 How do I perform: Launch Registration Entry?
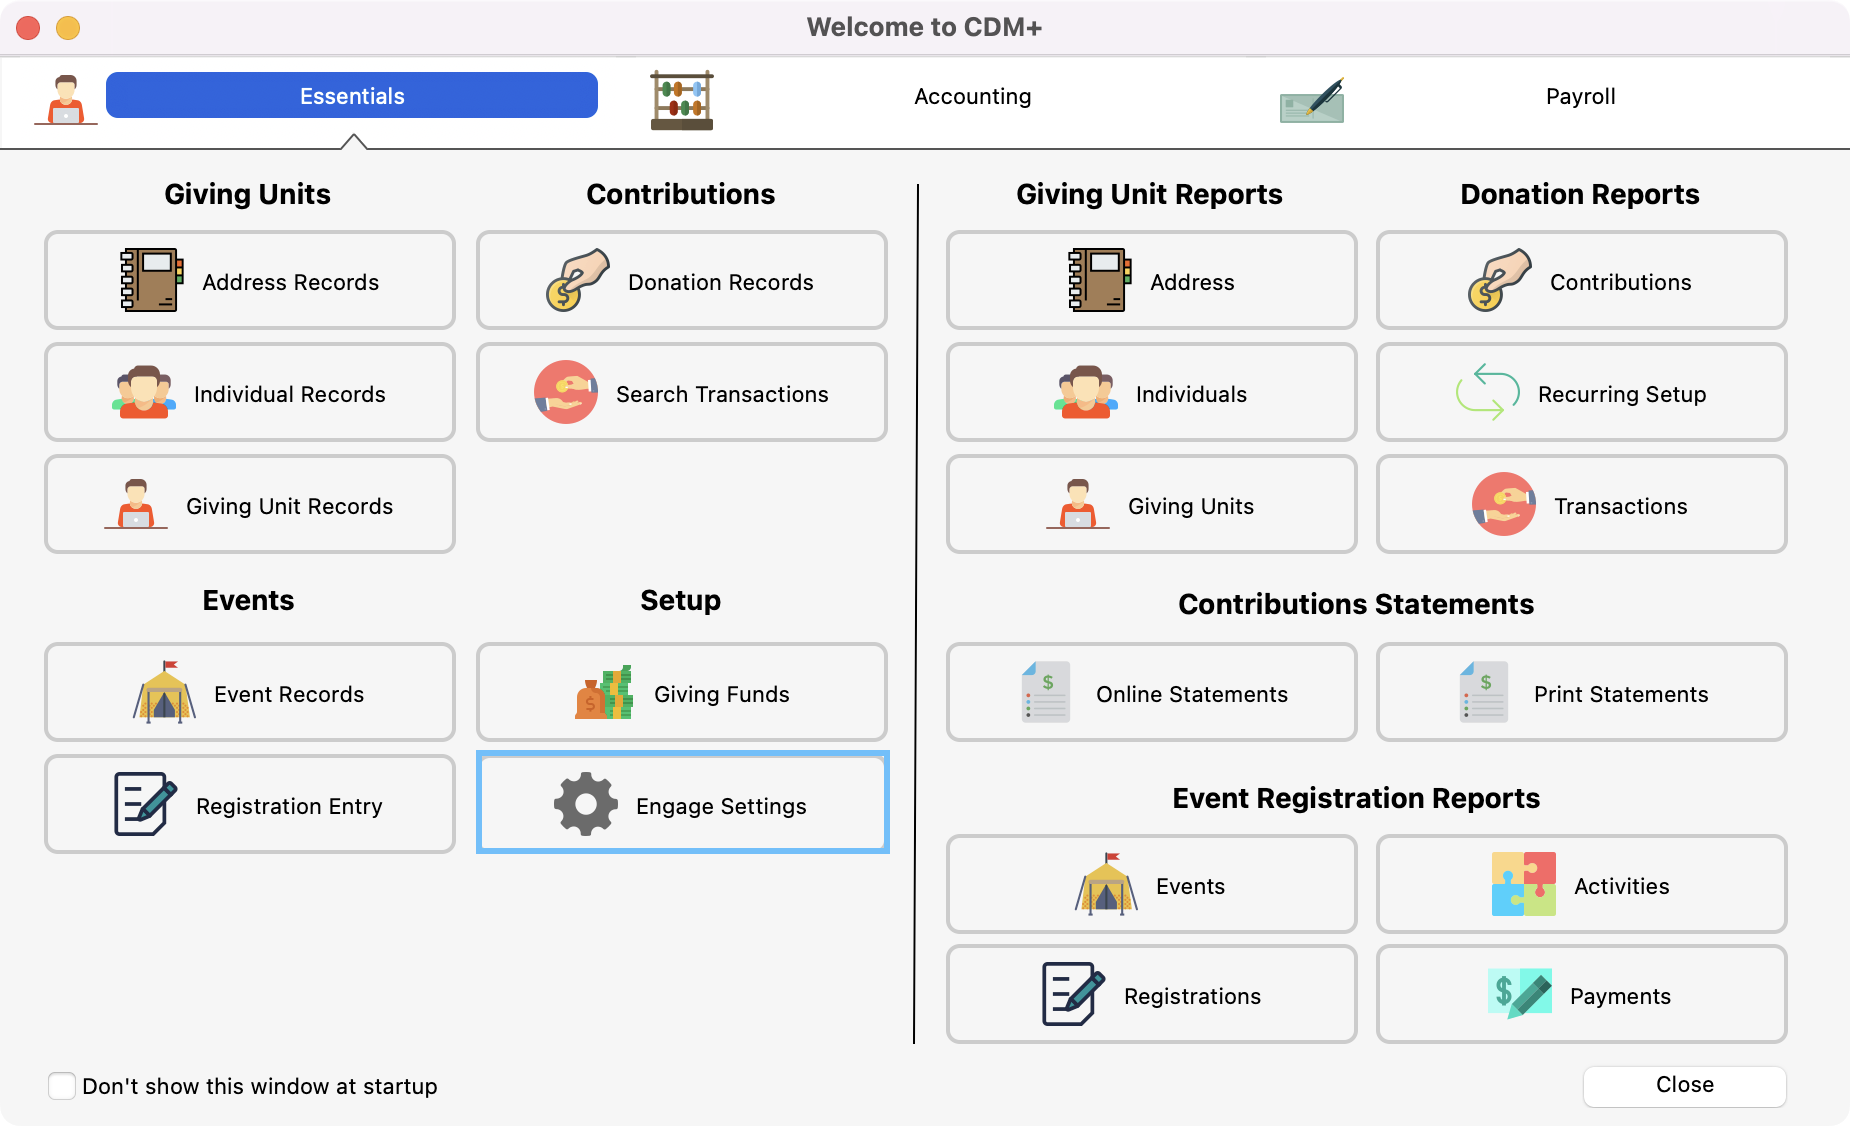click(250, 805)
